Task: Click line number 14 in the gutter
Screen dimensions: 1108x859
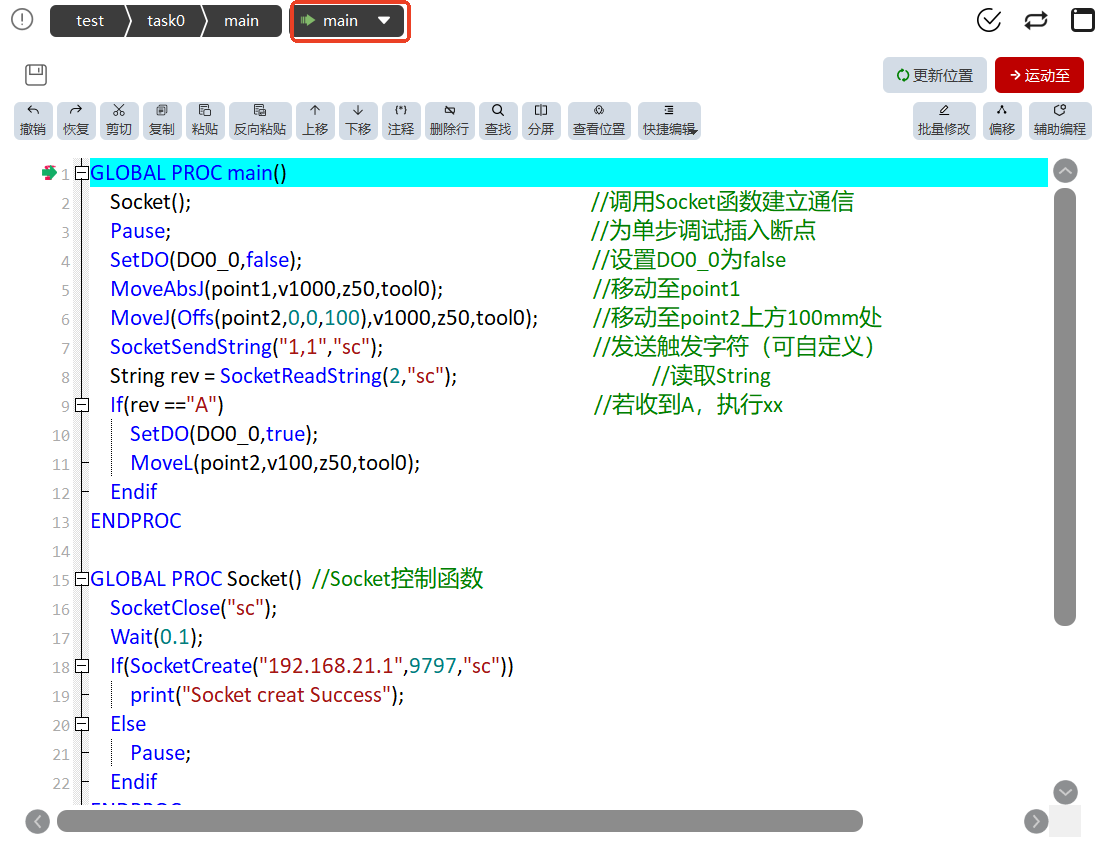Action: click(x=61, y=551)
